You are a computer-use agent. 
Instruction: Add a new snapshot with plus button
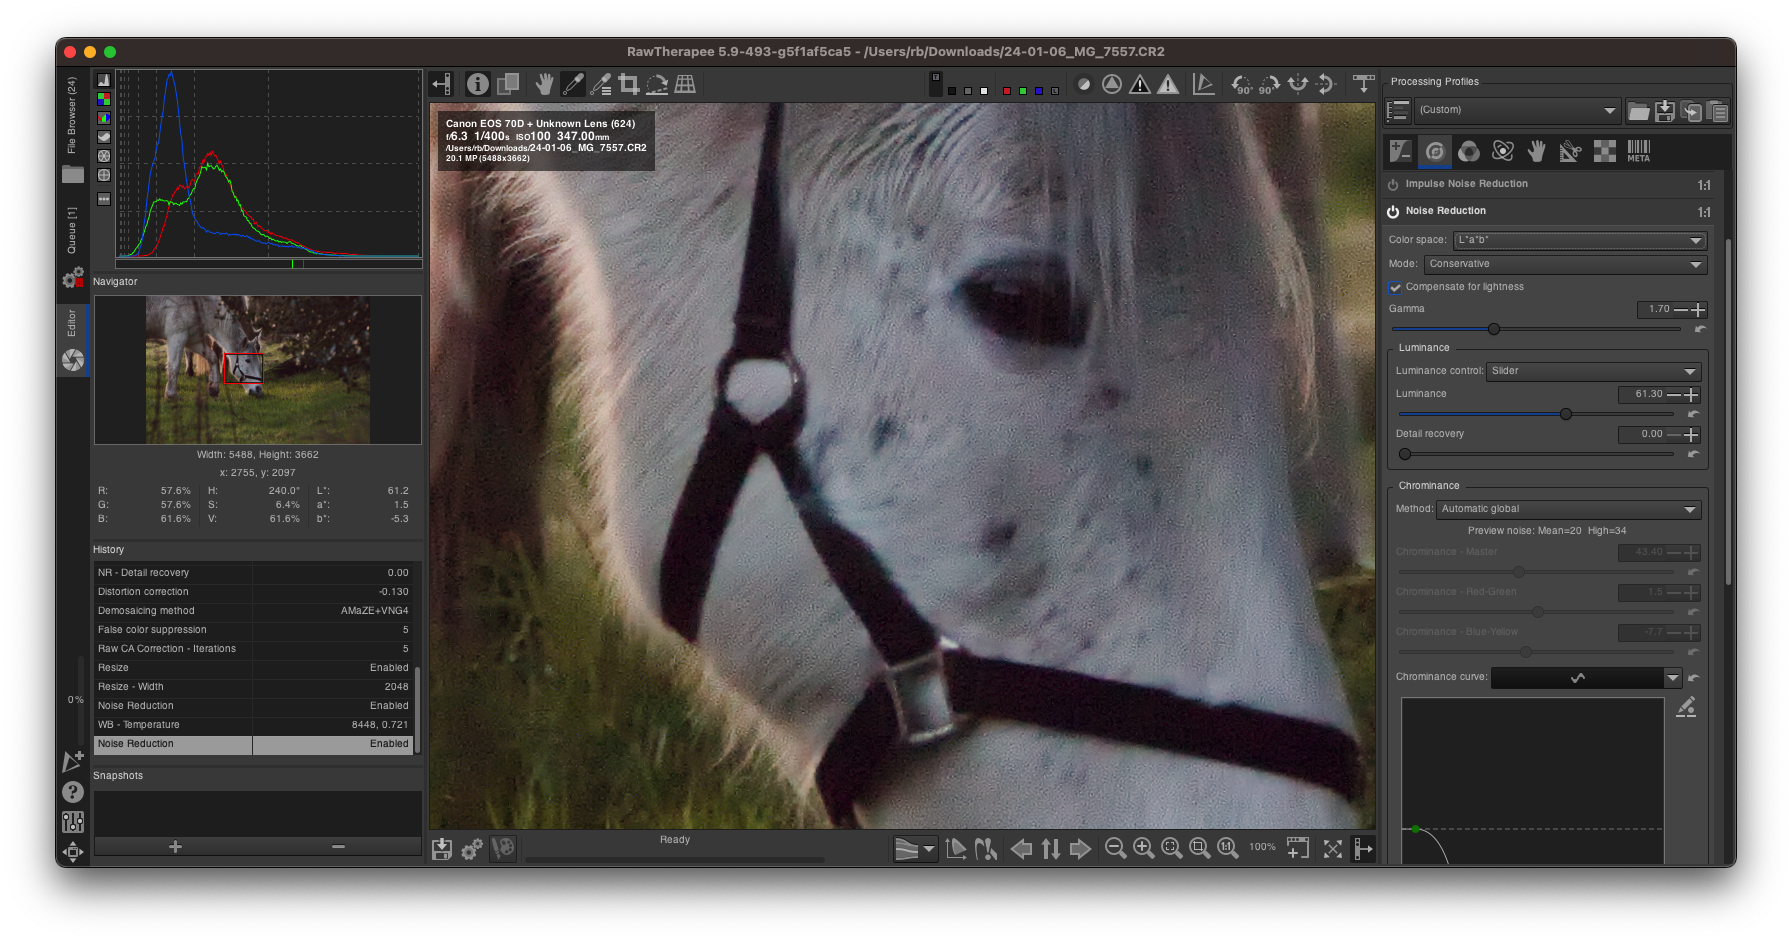175,847
